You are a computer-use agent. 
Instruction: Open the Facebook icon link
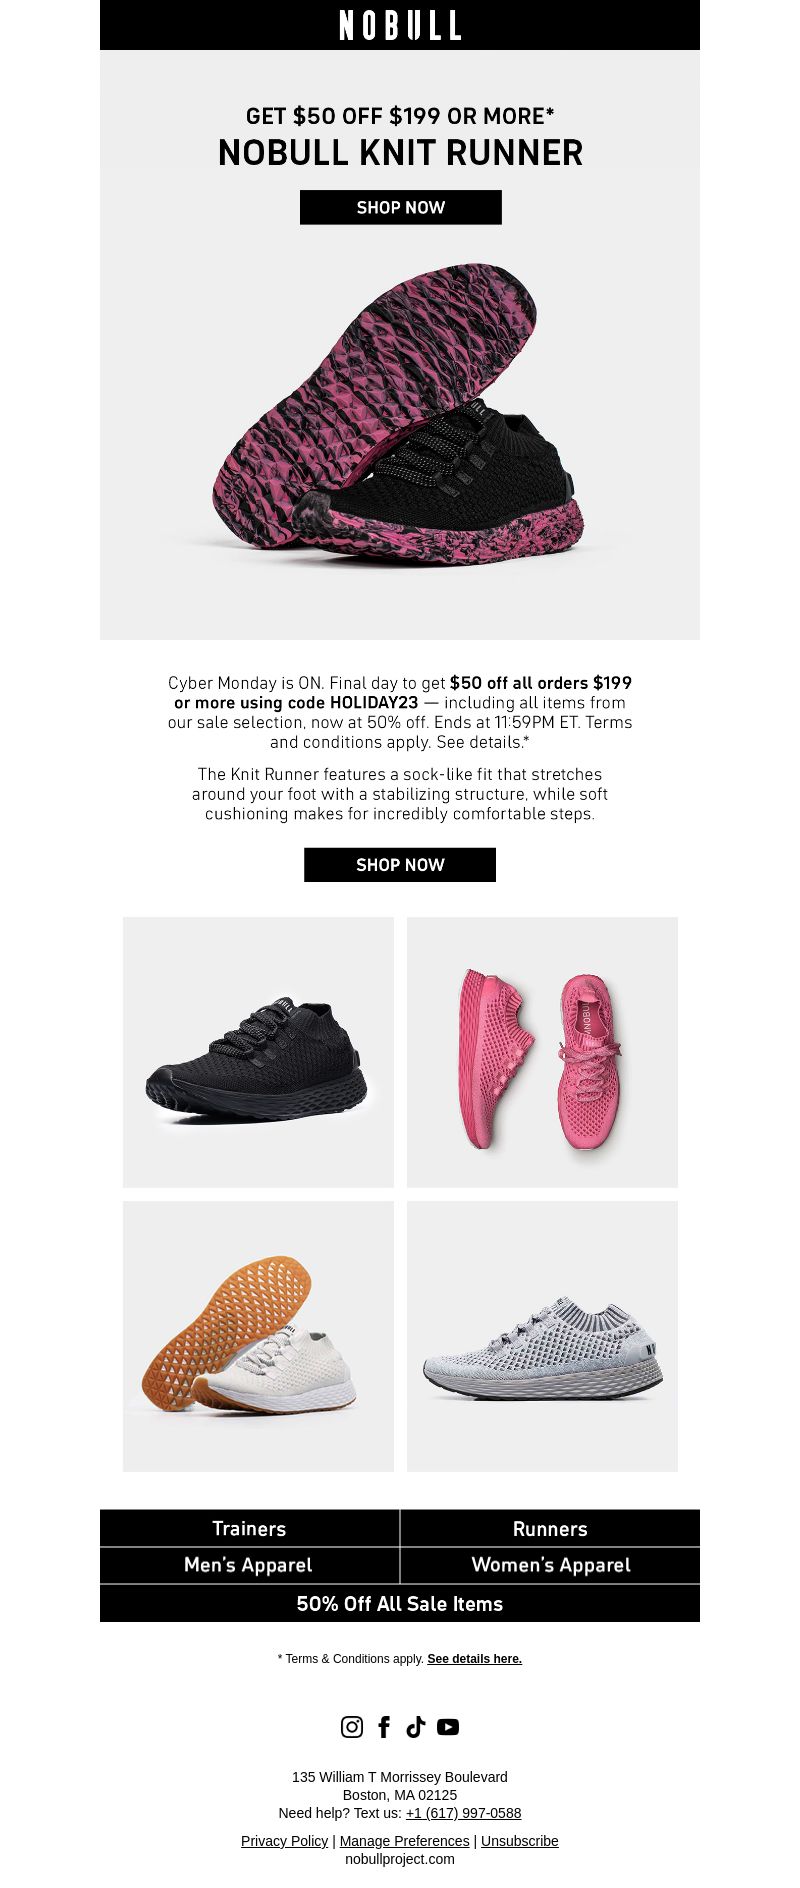[384, 1727]
